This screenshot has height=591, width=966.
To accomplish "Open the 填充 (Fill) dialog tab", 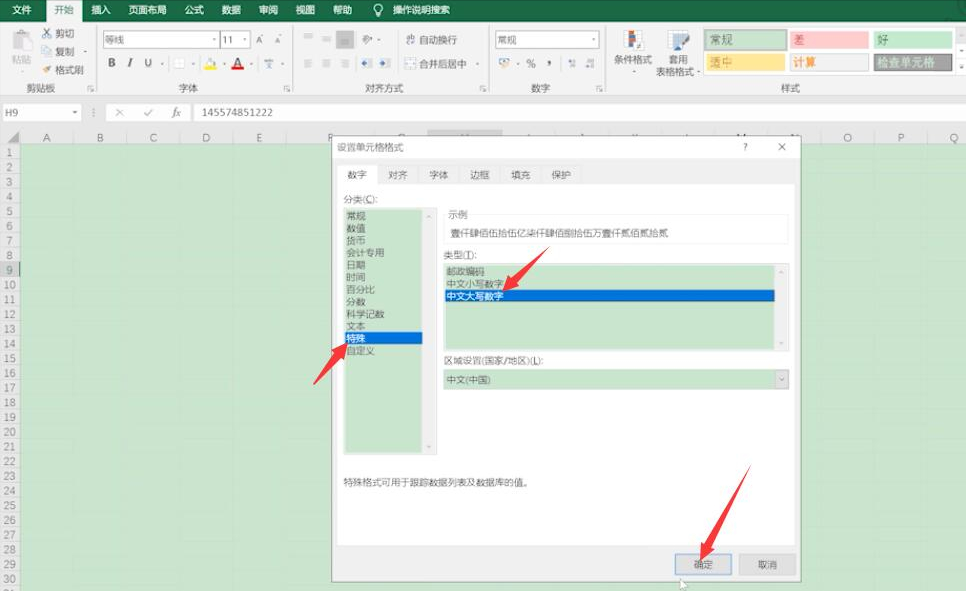I will pyautogui.click(x=521, y=175).
